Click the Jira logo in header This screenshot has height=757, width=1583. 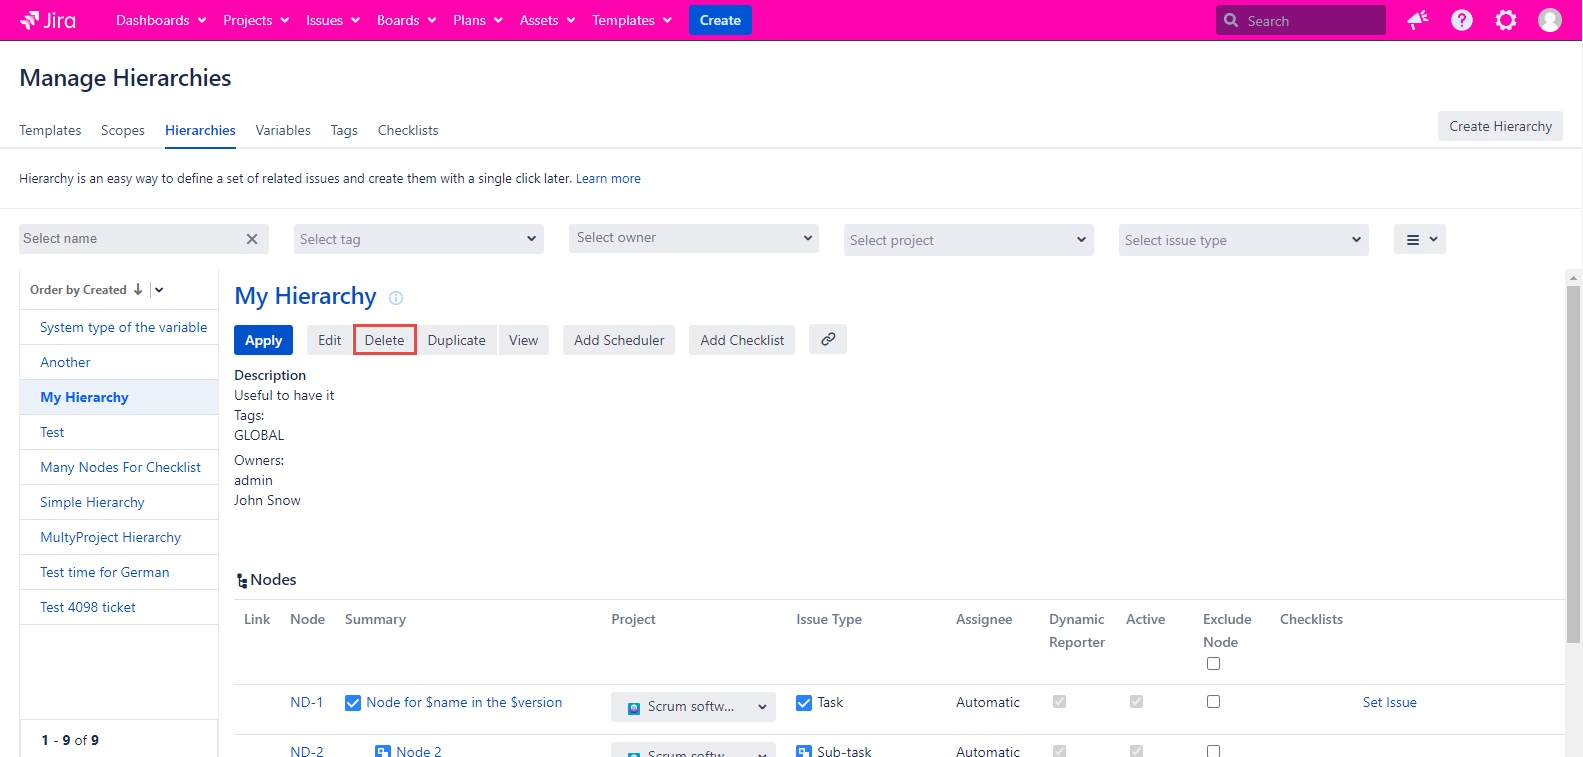coord(48,20)
